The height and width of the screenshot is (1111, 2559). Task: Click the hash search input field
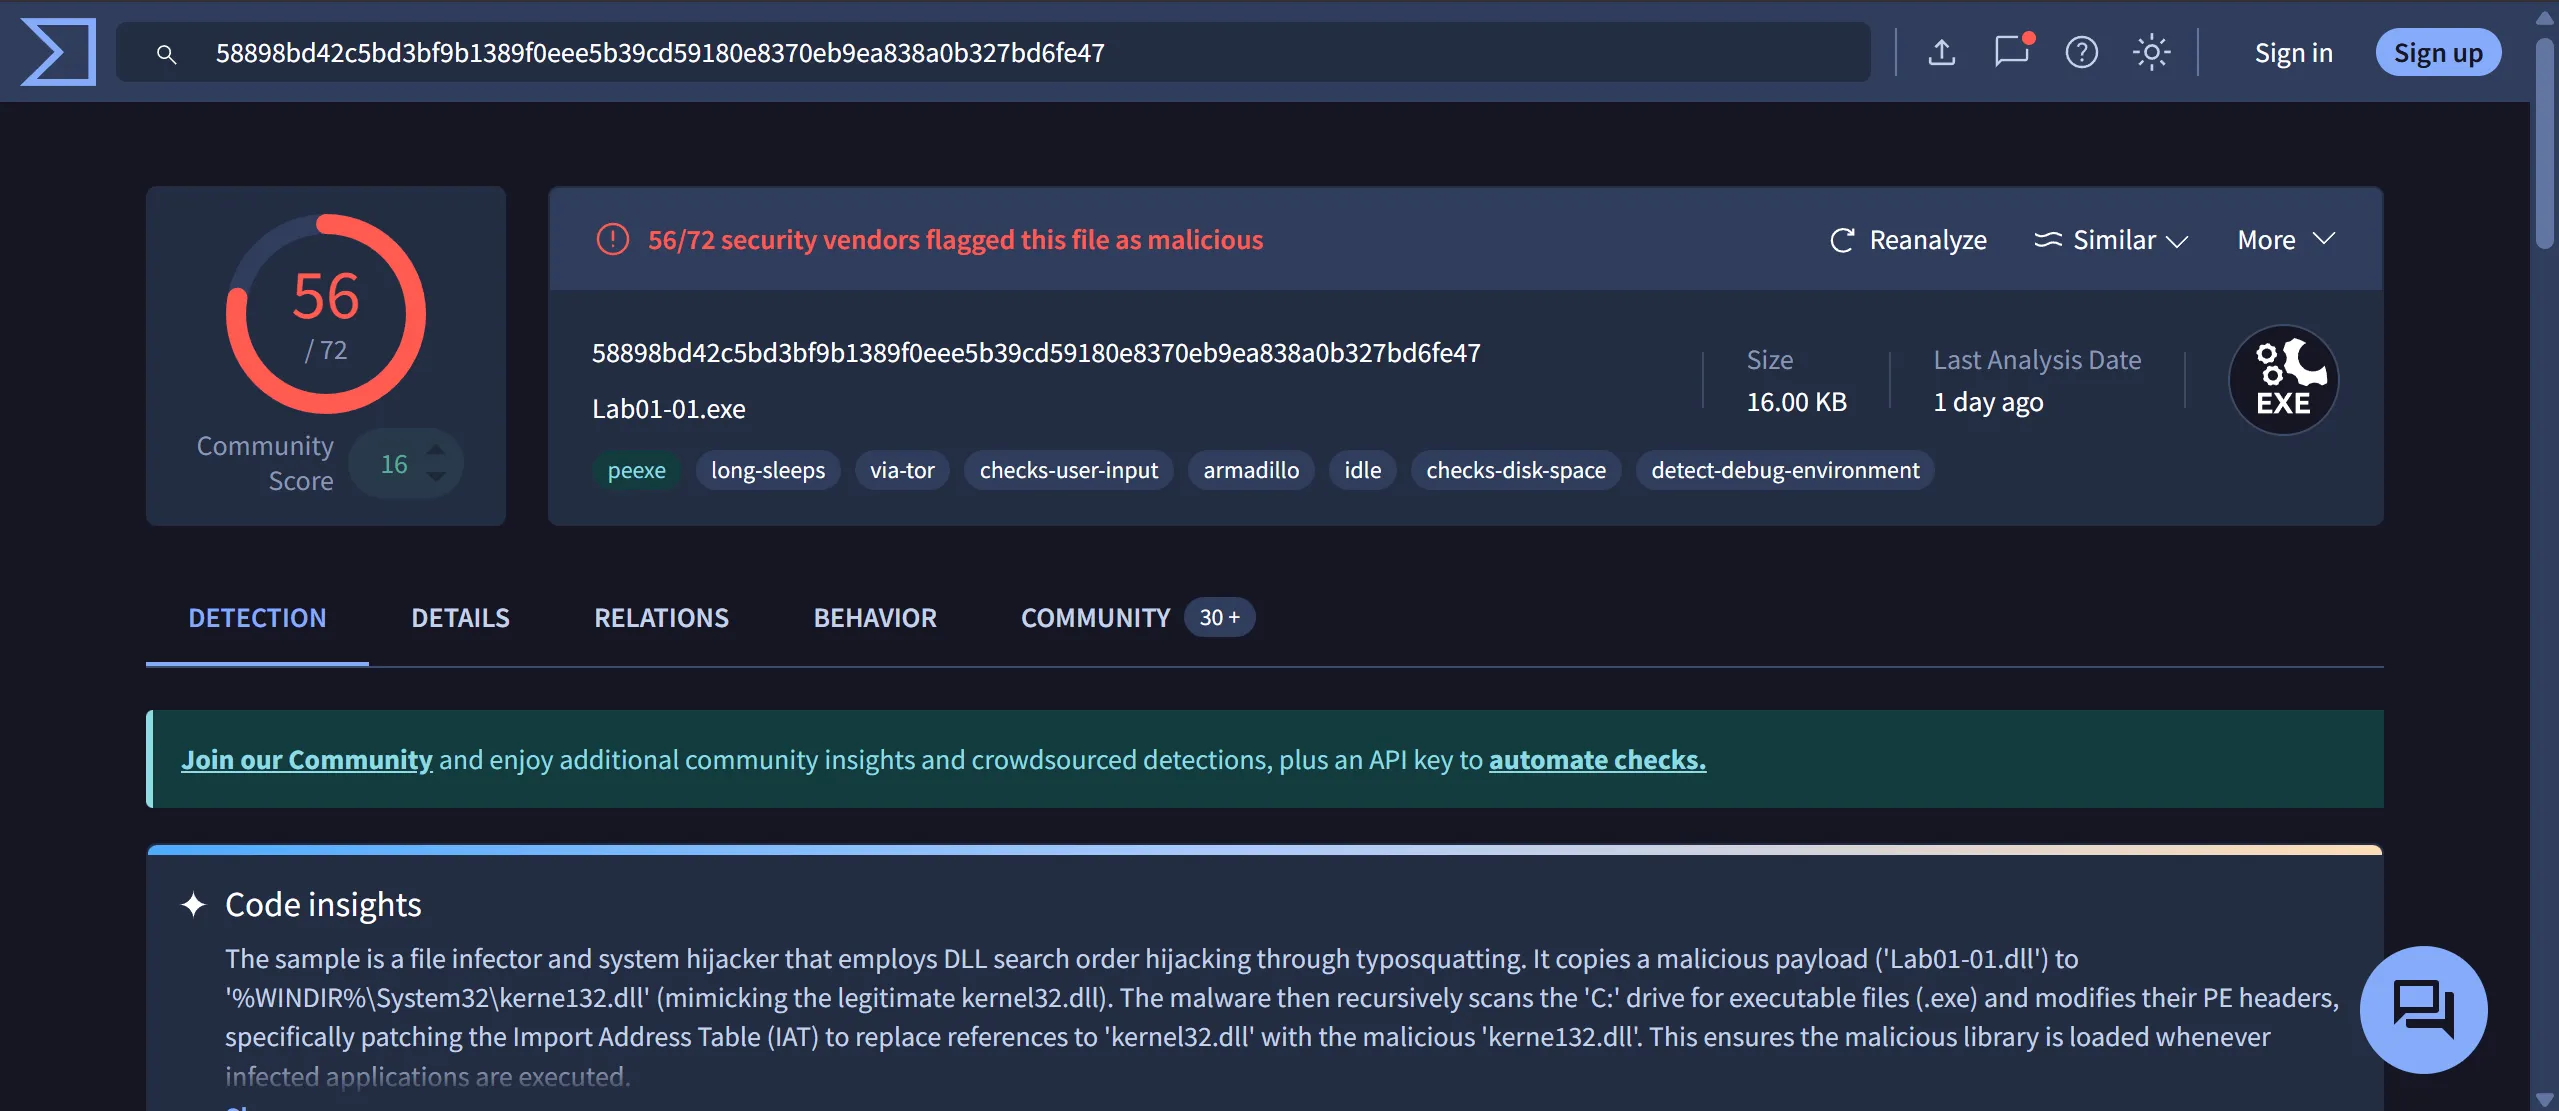[x=1000, y=53]
